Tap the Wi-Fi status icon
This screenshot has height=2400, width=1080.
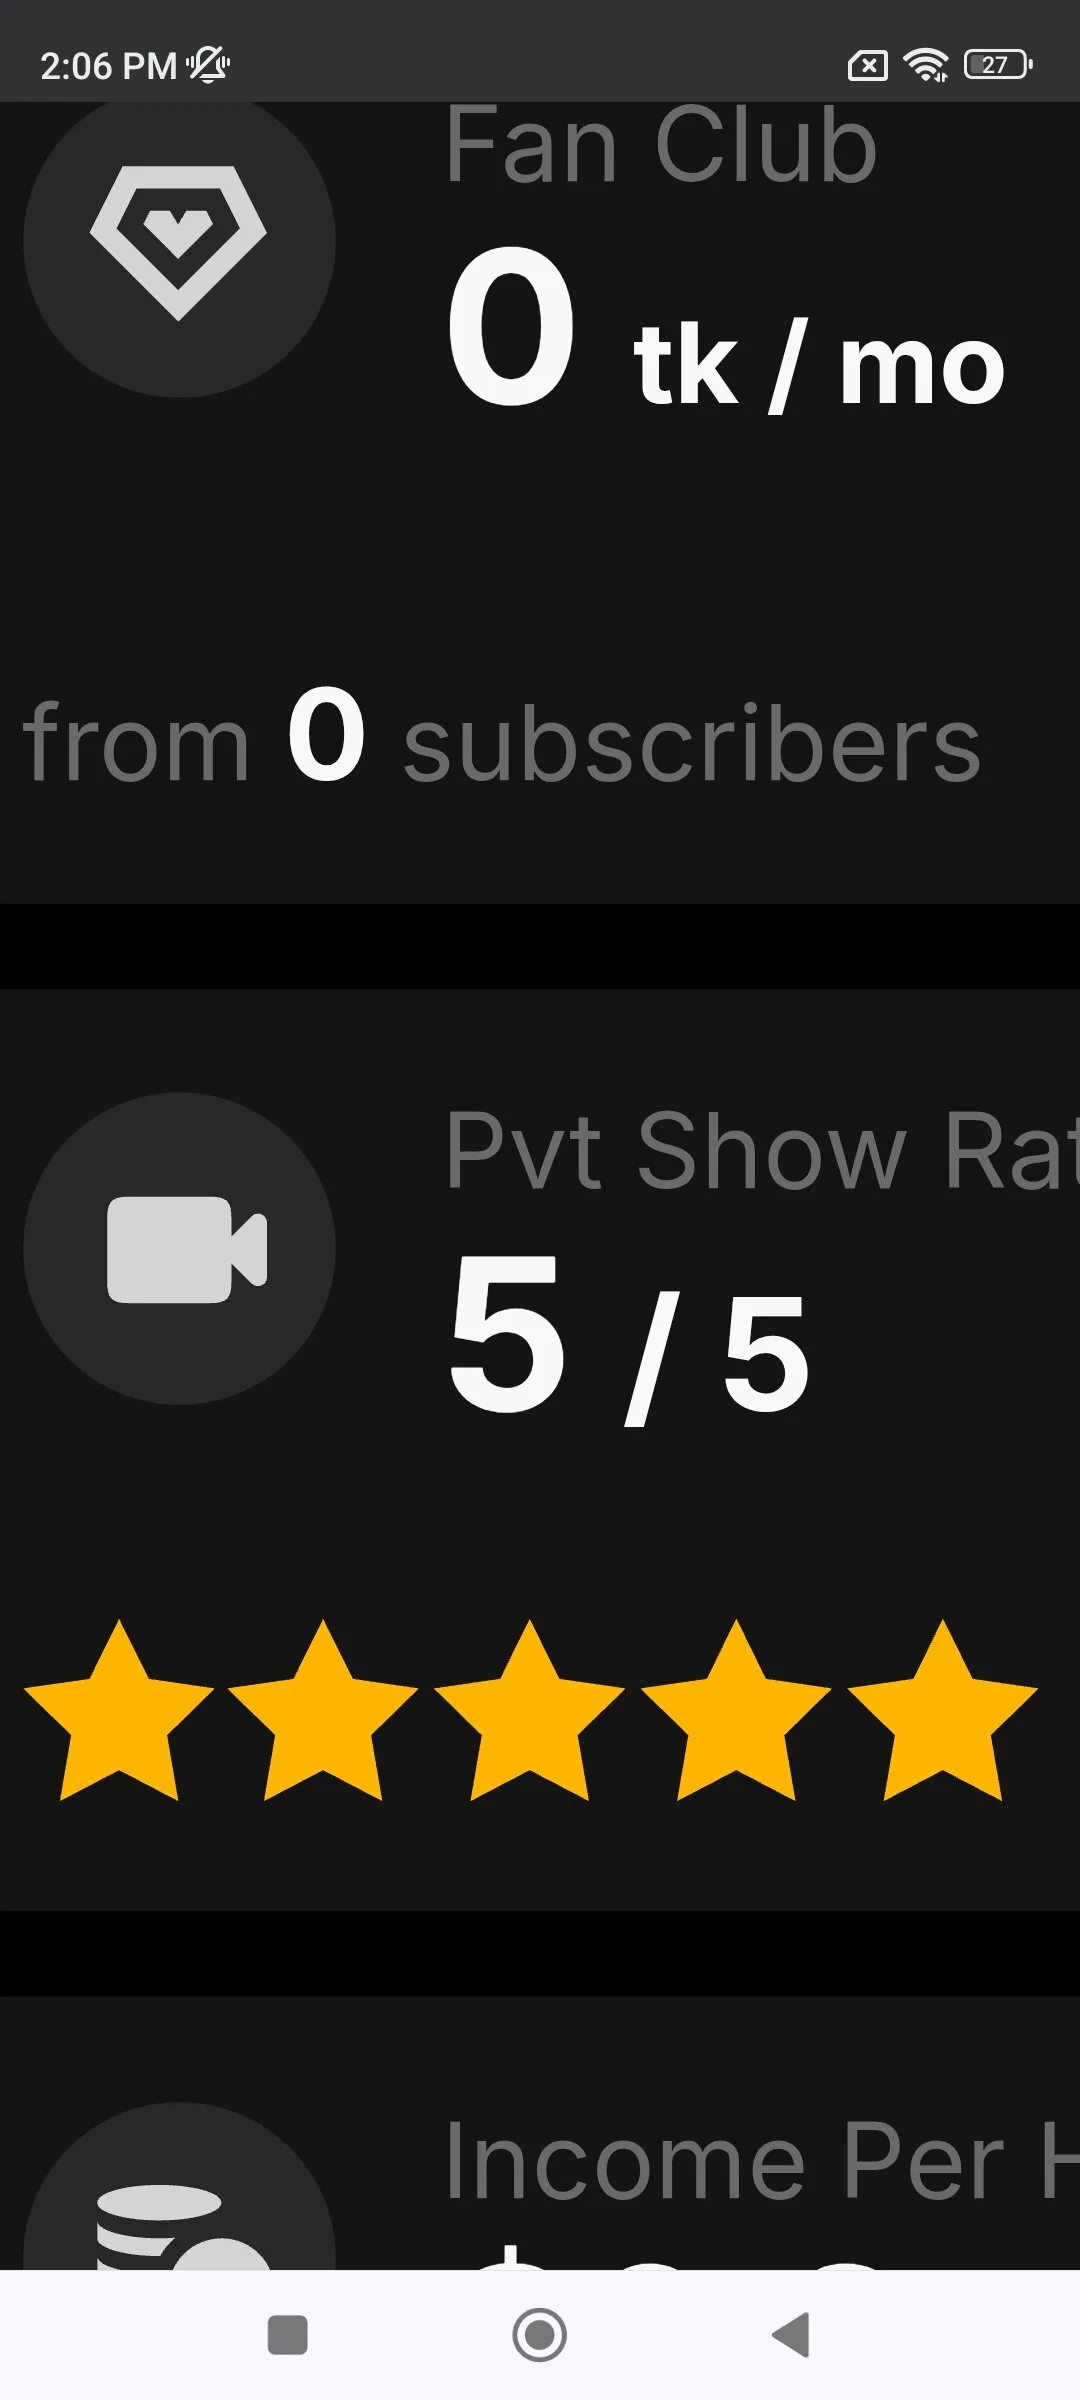click(x=926, y=66)
